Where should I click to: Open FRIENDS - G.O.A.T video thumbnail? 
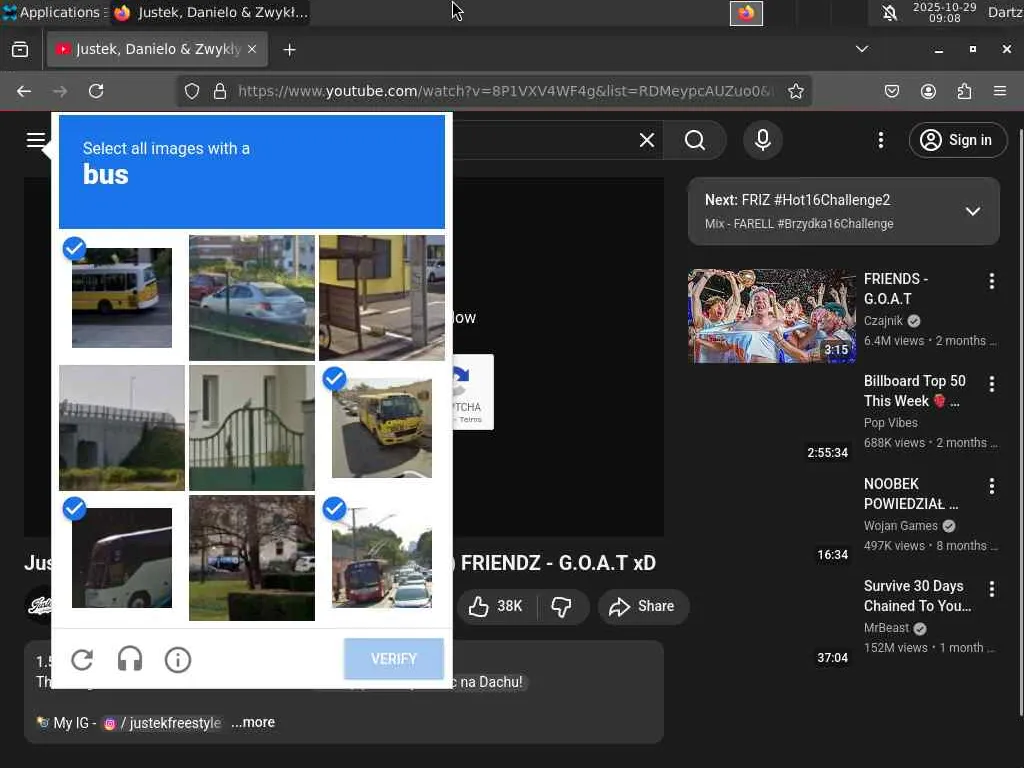[x=771, y=316]
